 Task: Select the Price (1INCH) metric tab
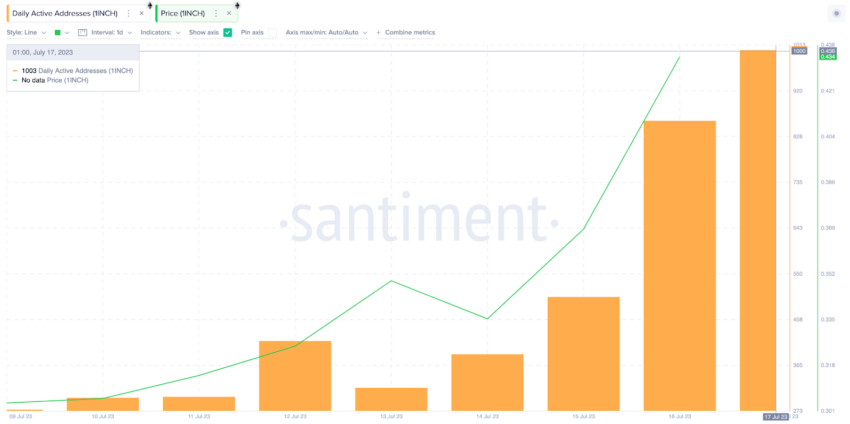[x=183, y=13]
